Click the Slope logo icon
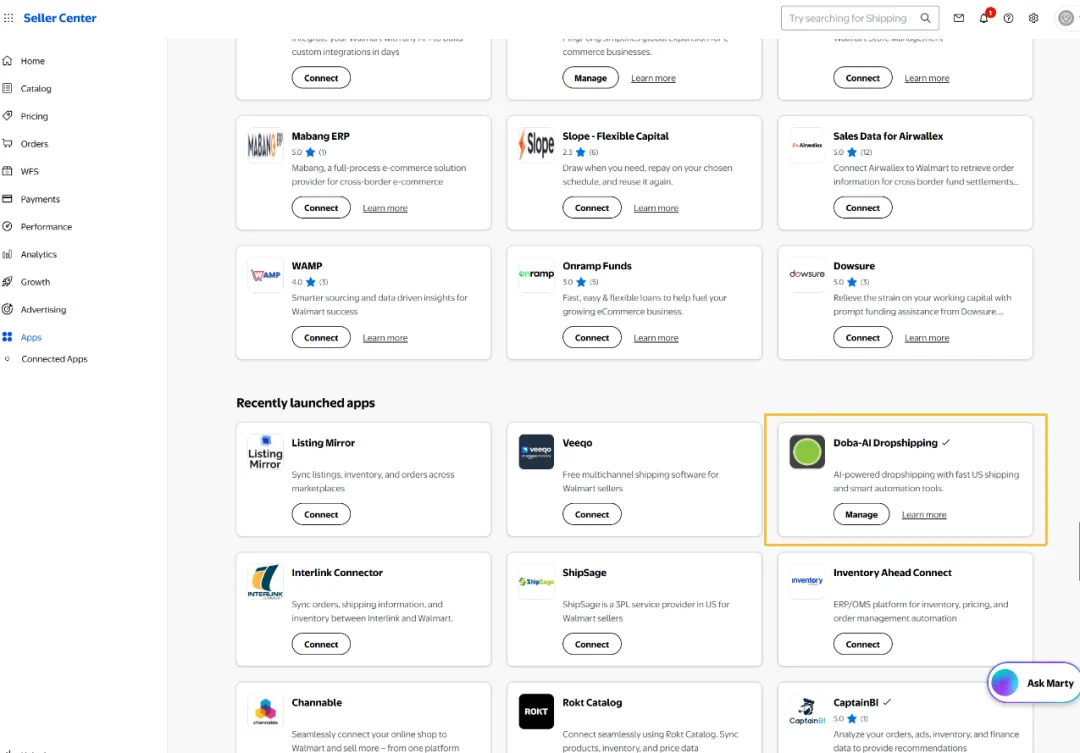 (536, 145)
